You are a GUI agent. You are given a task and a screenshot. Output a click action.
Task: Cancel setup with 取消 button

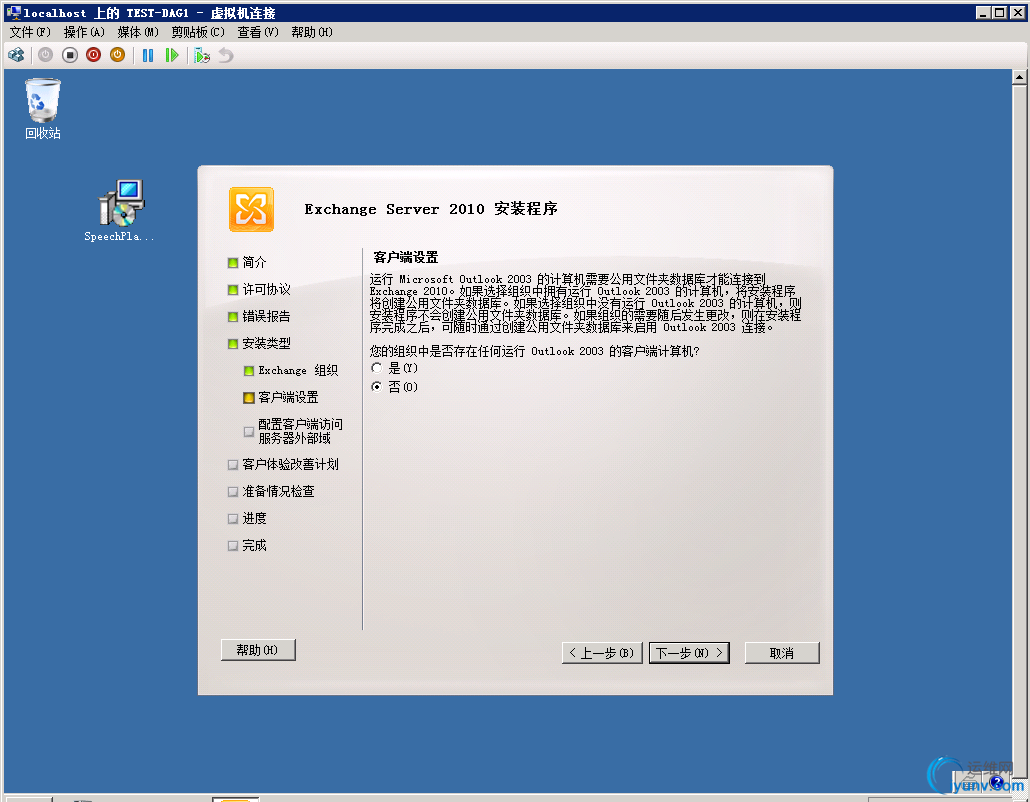coord(782,653)
